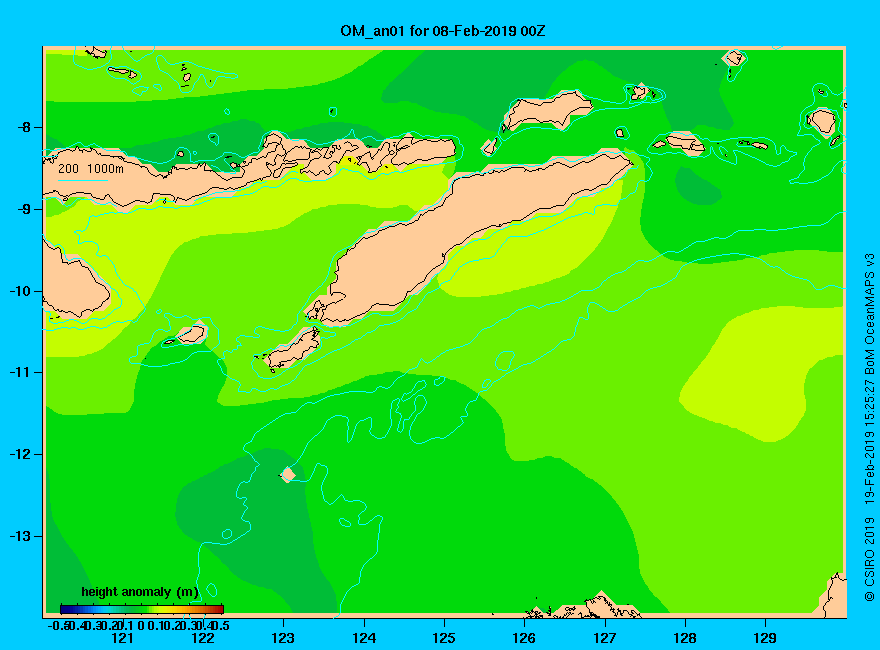Click latitude label -8
This screenshot has height=650, width=880.
coord(24,127)
